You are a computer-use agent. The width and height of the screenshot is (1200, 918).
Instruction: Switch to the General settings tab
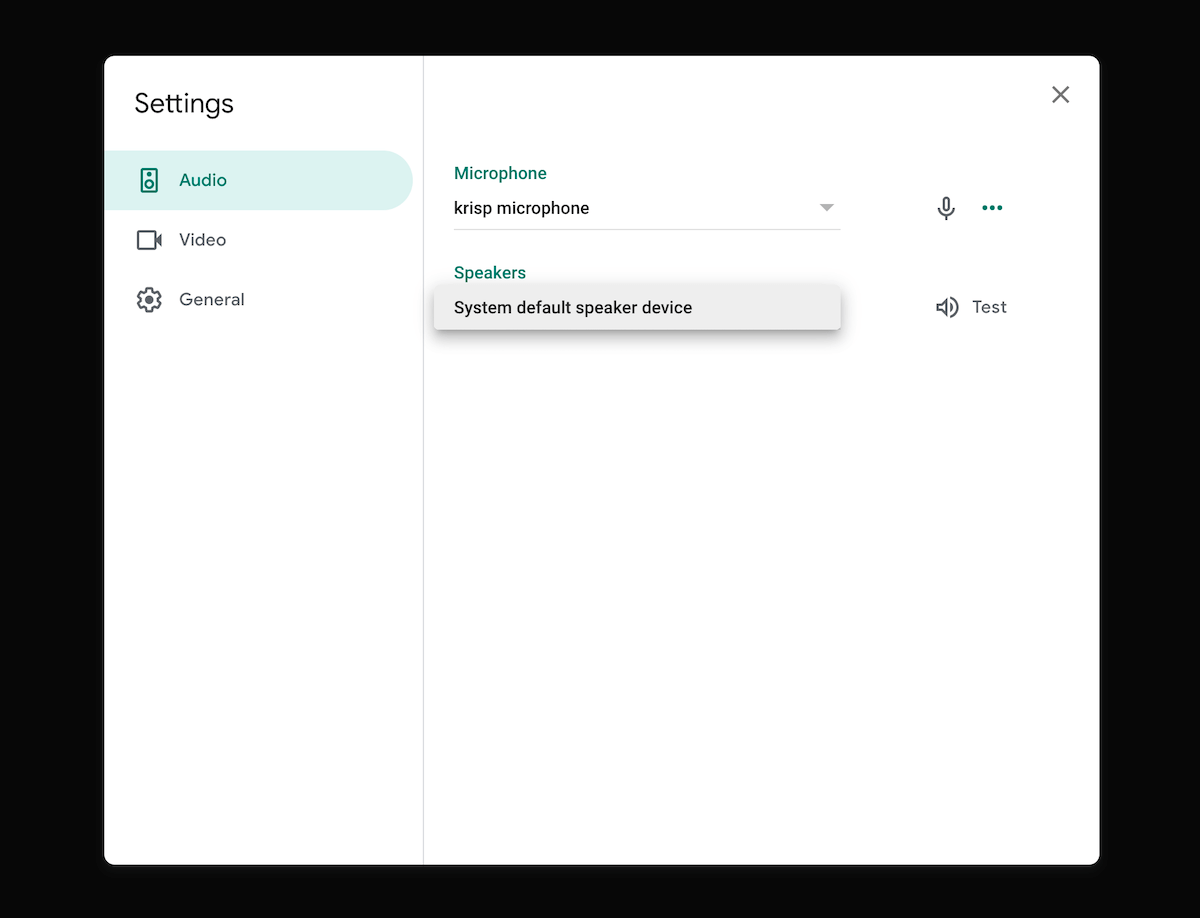[x=211, y=299]
